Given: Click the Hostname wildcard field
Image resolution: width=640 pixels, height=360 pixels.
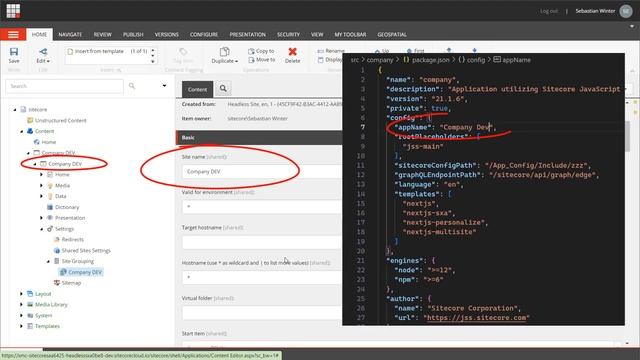Looking at the screenshot, I should (262, 278).
